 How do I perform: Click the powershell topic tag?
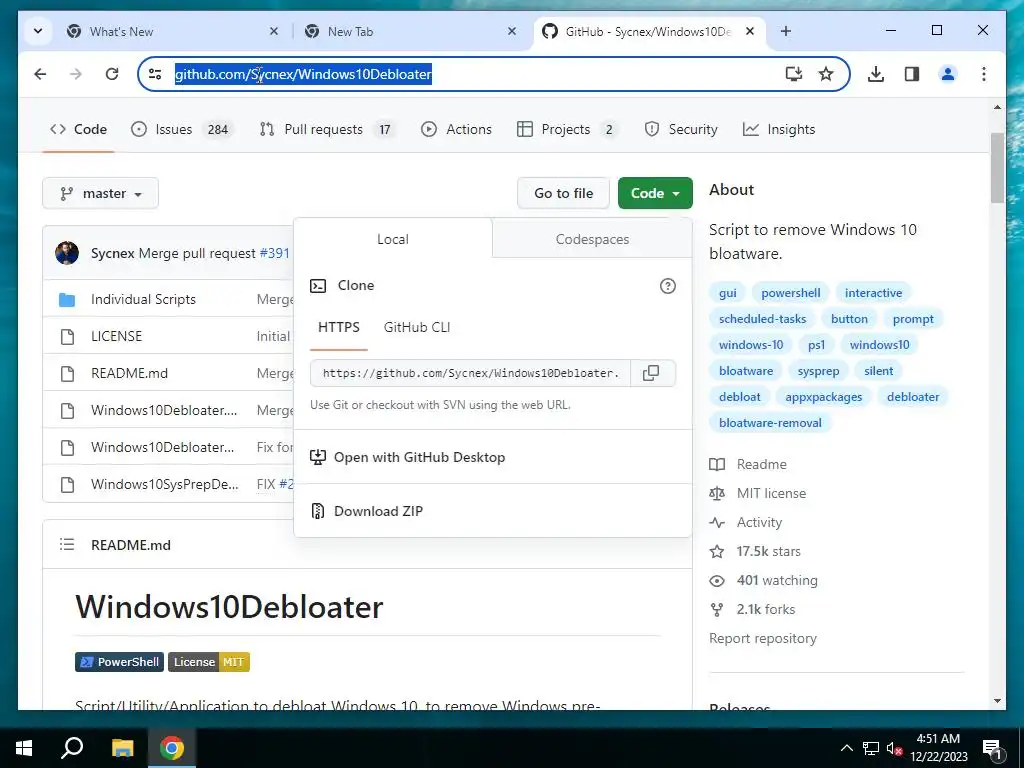pyautogui.click(x=790, y=293)
